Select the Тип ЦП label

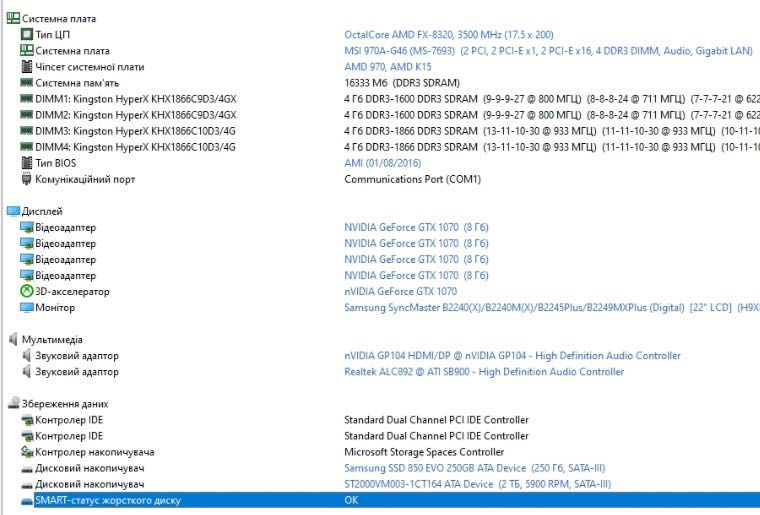click(52, 34)
